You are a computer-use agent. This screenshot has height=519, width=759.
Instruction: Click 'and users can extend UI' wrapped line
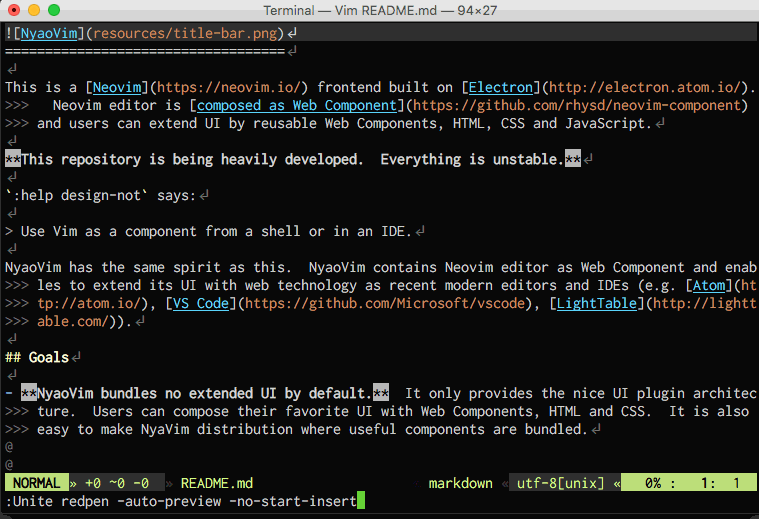344,123
